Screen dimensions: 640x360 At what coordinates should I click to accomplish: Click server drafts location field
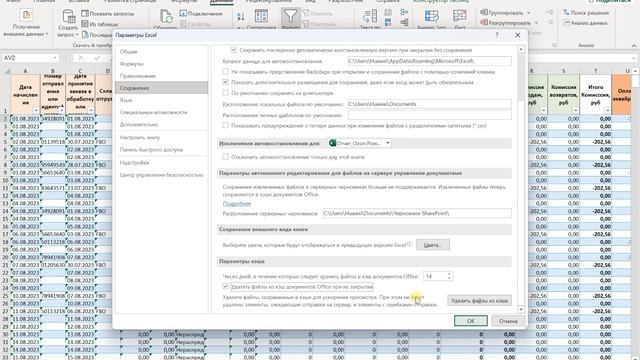(x=417, y=213)
